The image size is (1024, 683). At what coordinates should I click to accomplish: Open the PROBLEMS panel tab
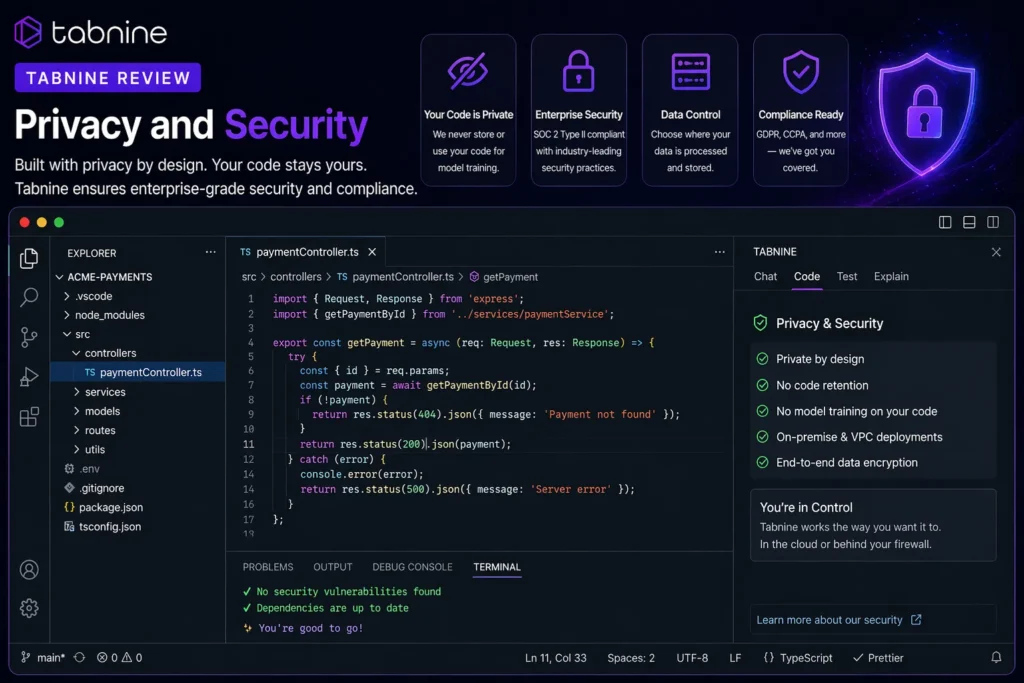click(x=268, y=567)
